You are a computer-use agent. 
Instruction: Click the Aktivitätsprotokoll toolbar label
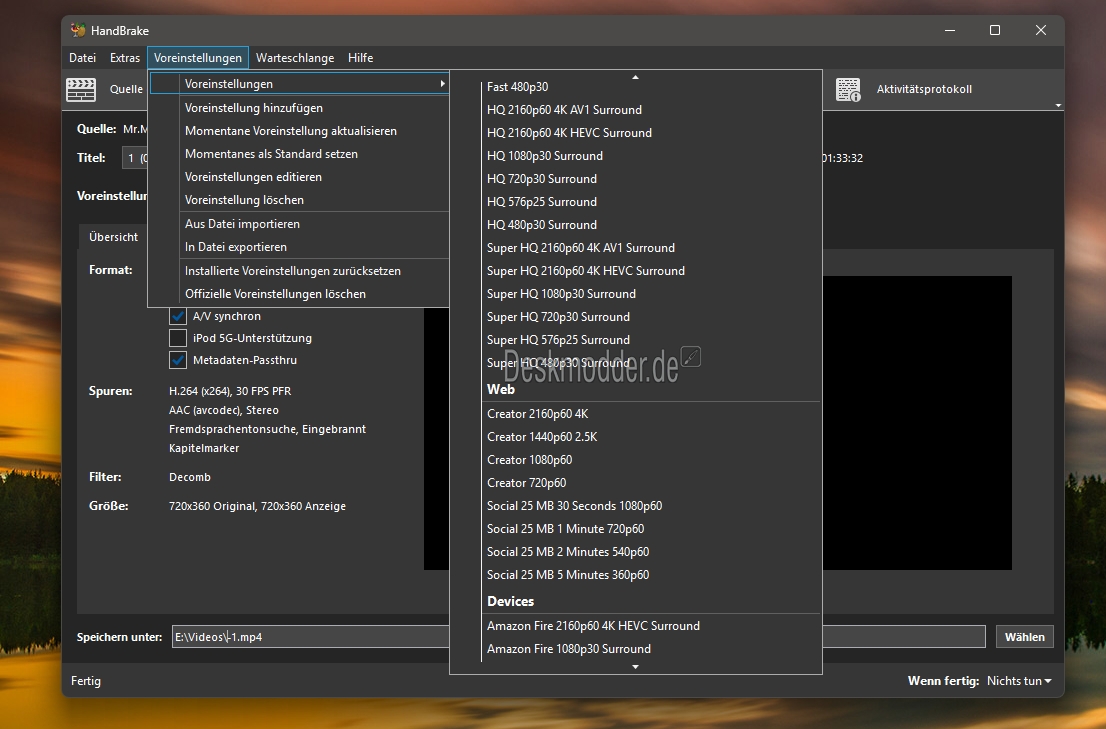(924, 89)
